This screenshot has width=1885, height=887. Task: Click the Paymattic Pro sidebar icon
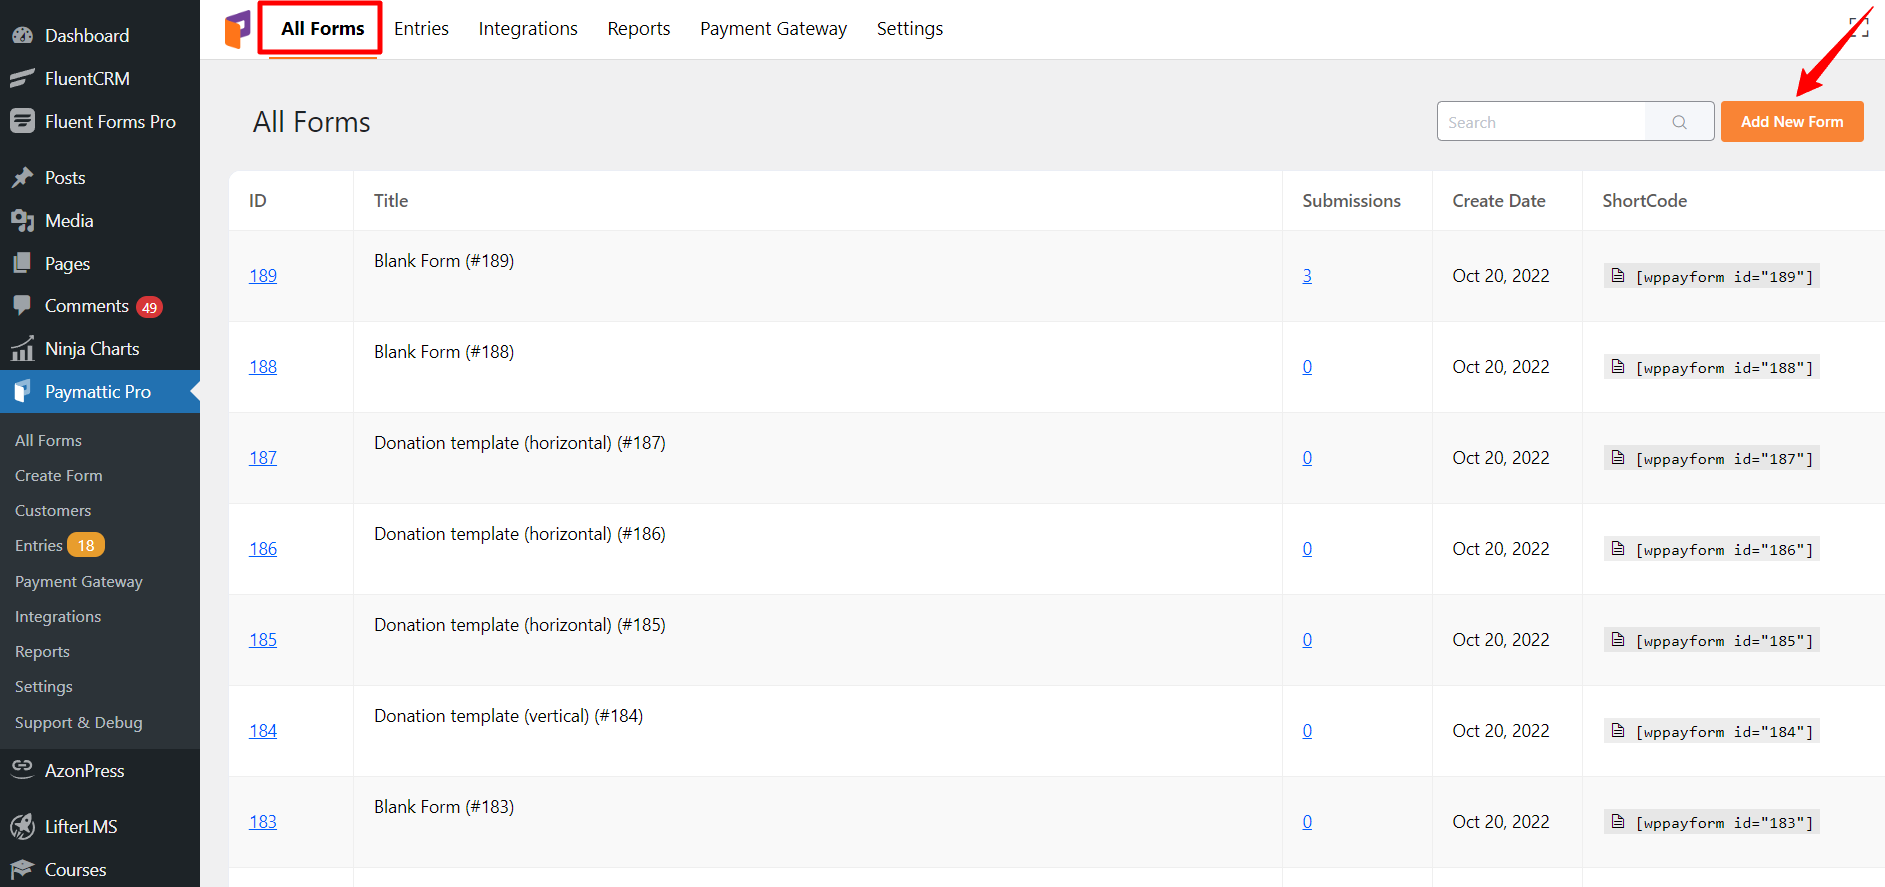click(x=22, y=391)
